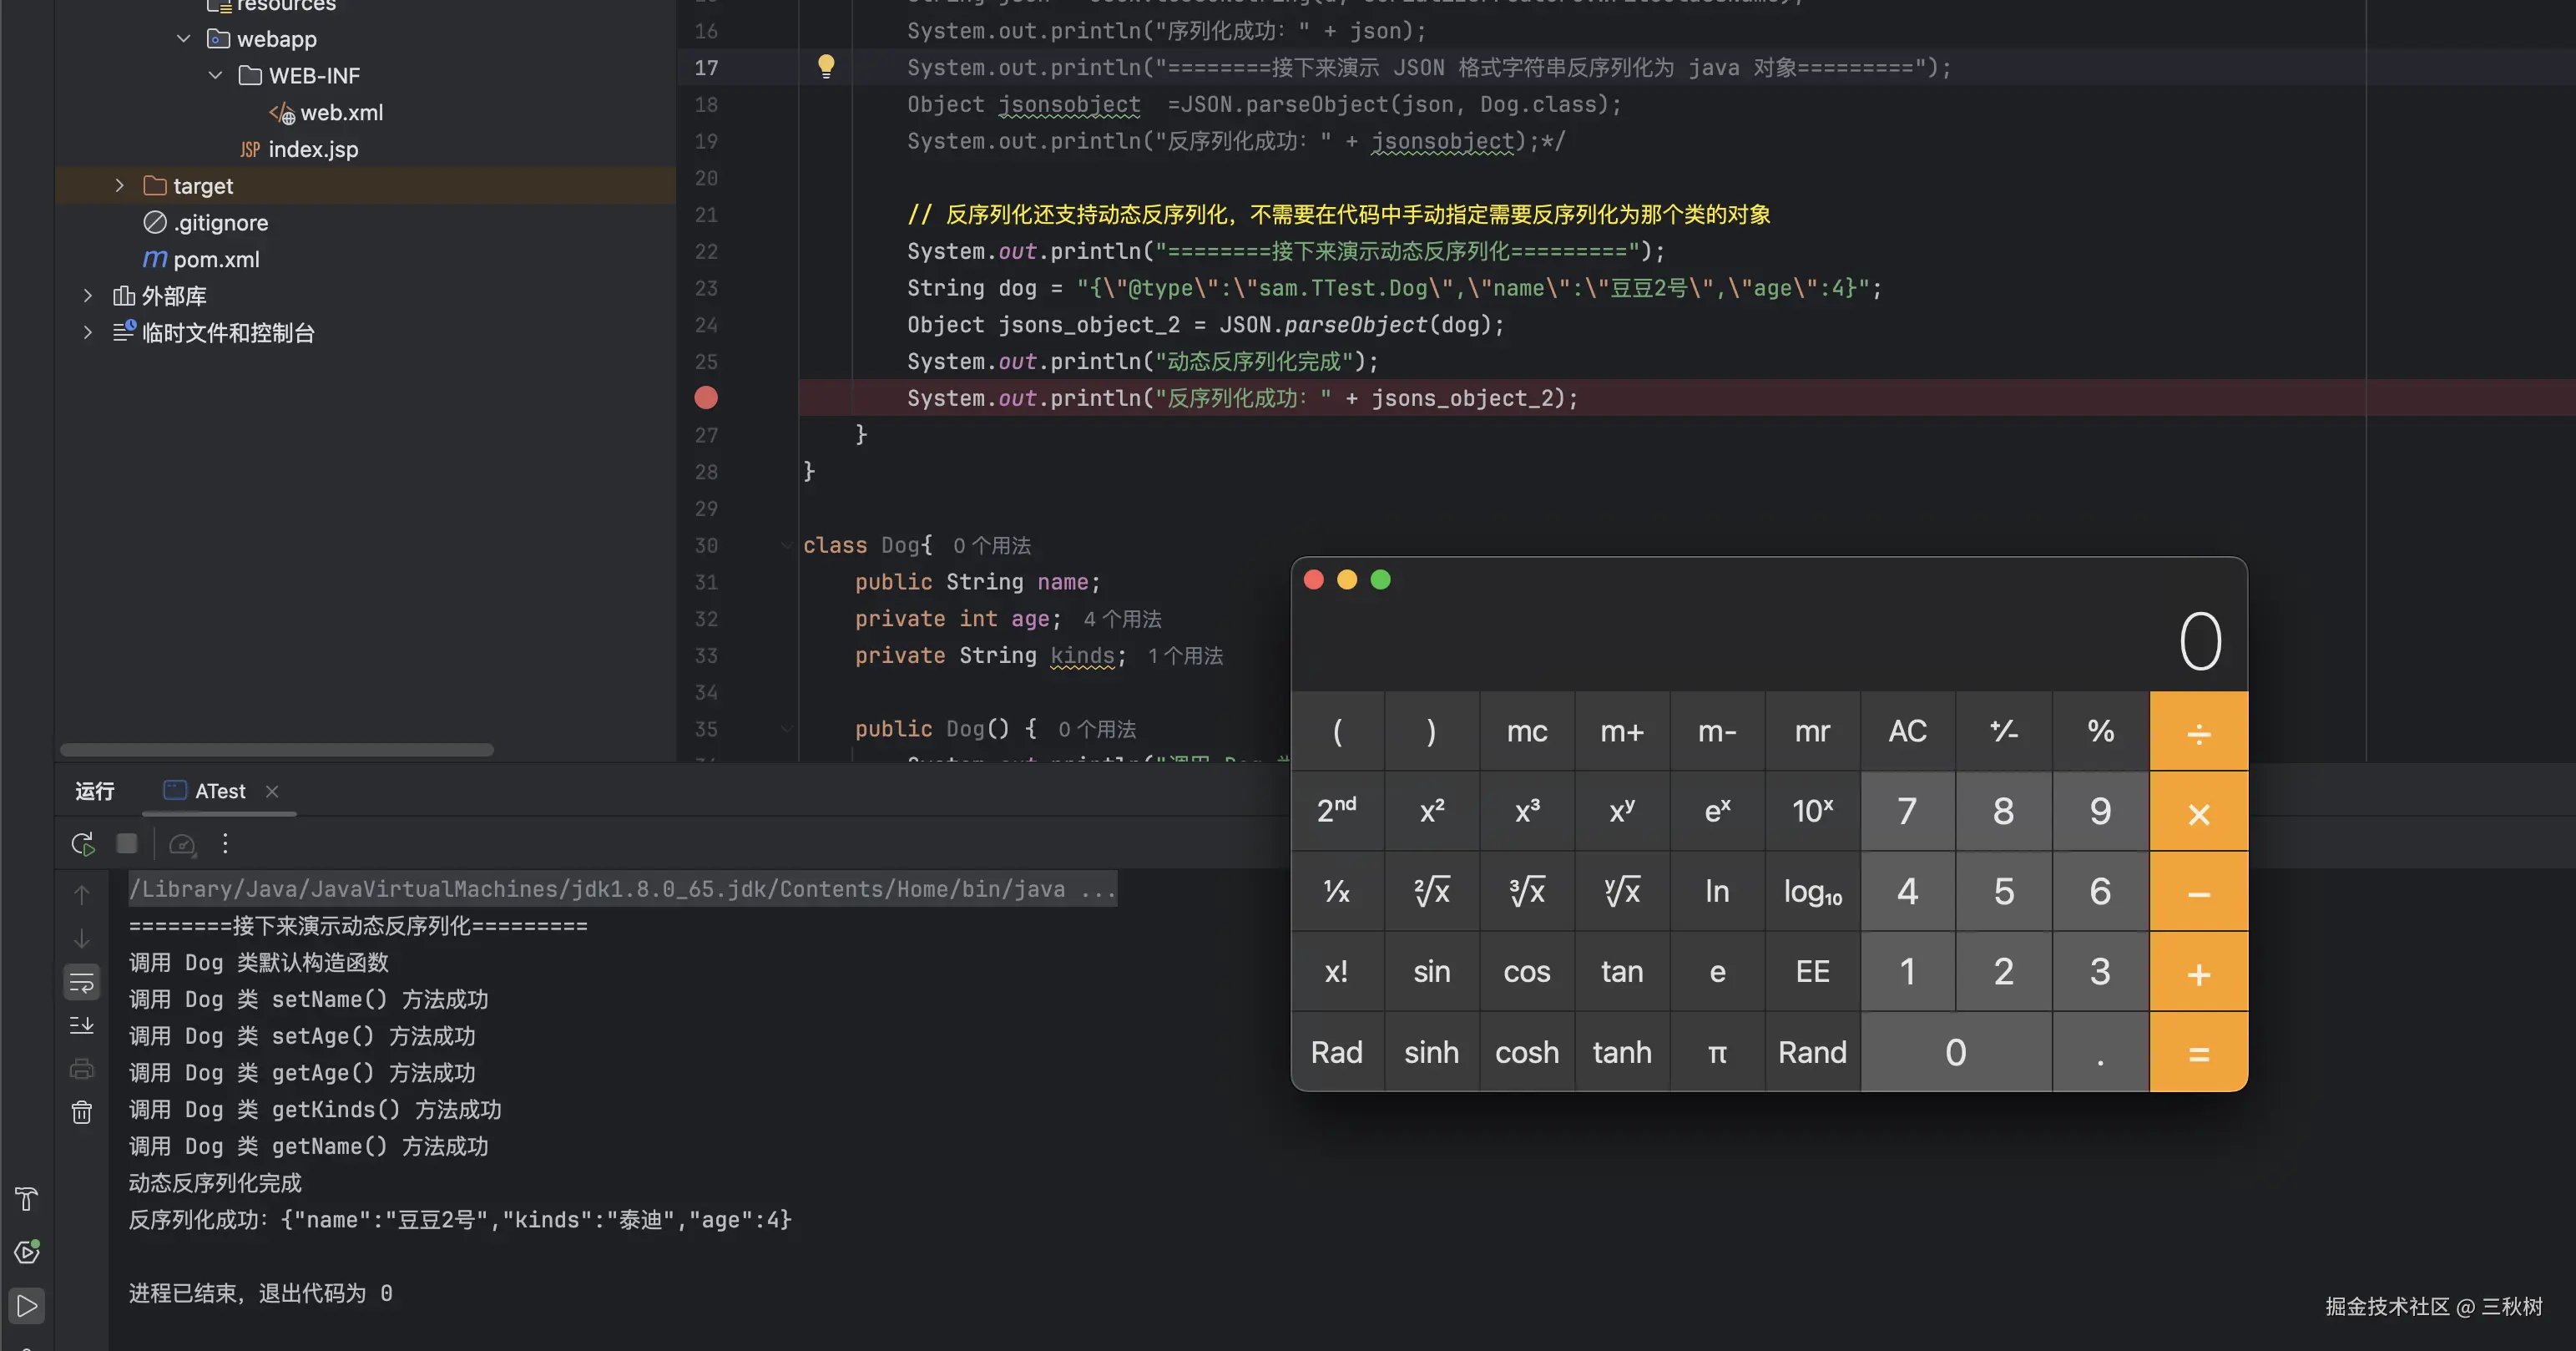The width and height of the screenshot is (2576, 1351).
Task: Click the print console output icon
Action: click(x=82, y=1069)
